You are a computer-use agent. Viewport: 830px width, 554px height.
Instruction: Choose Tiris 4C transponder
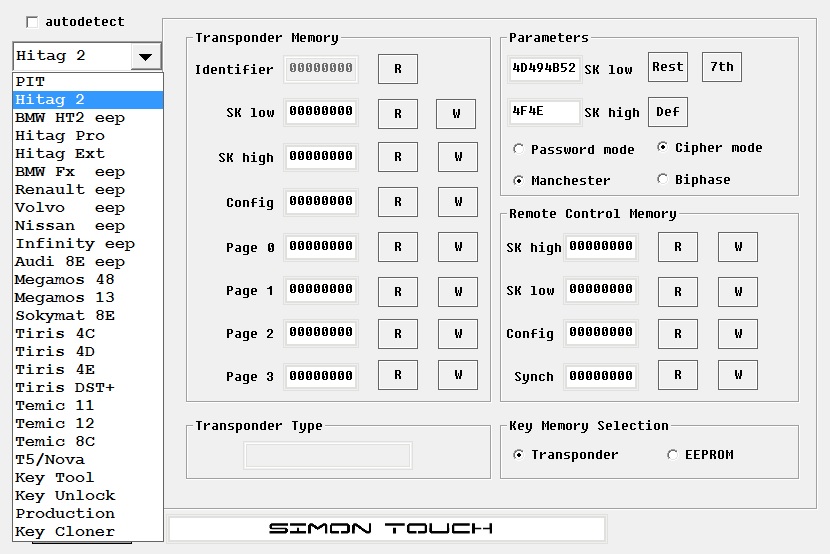coord(88,334)
